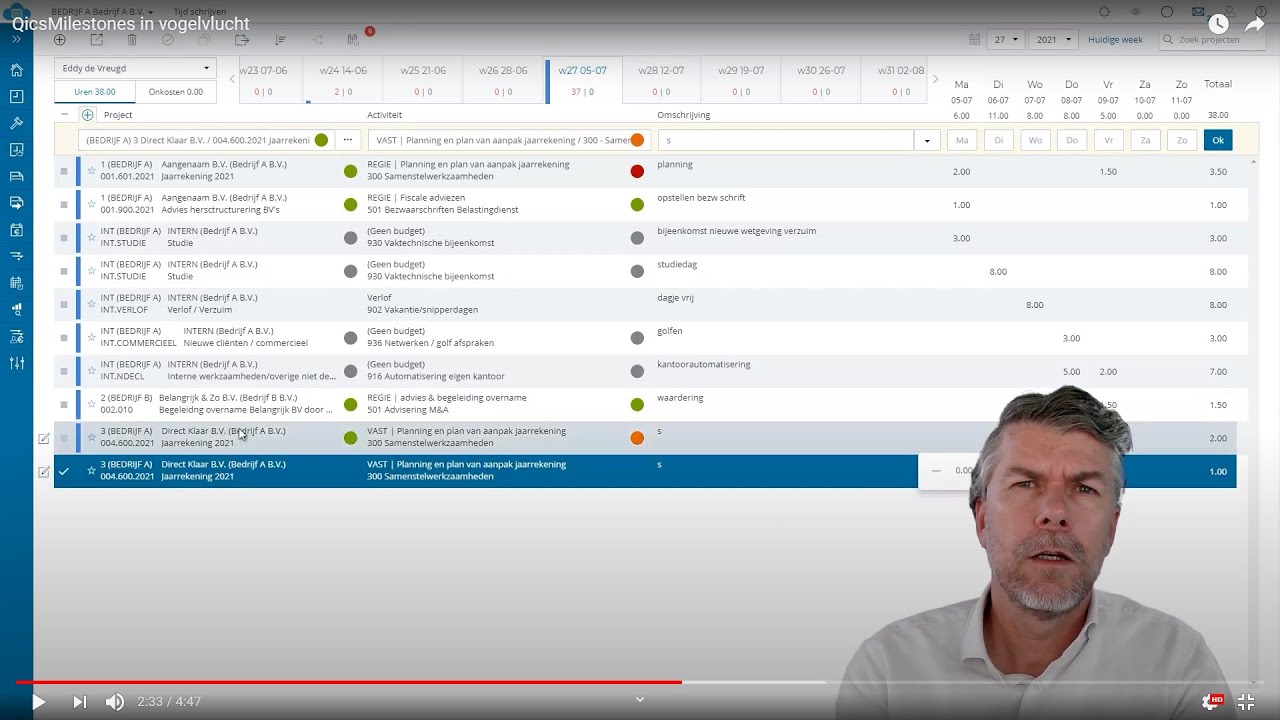Viewport: 1280px width, 720px height.
Task: Open the help question mark icon
Action: pyautogui.click(x=1260, y=12)
